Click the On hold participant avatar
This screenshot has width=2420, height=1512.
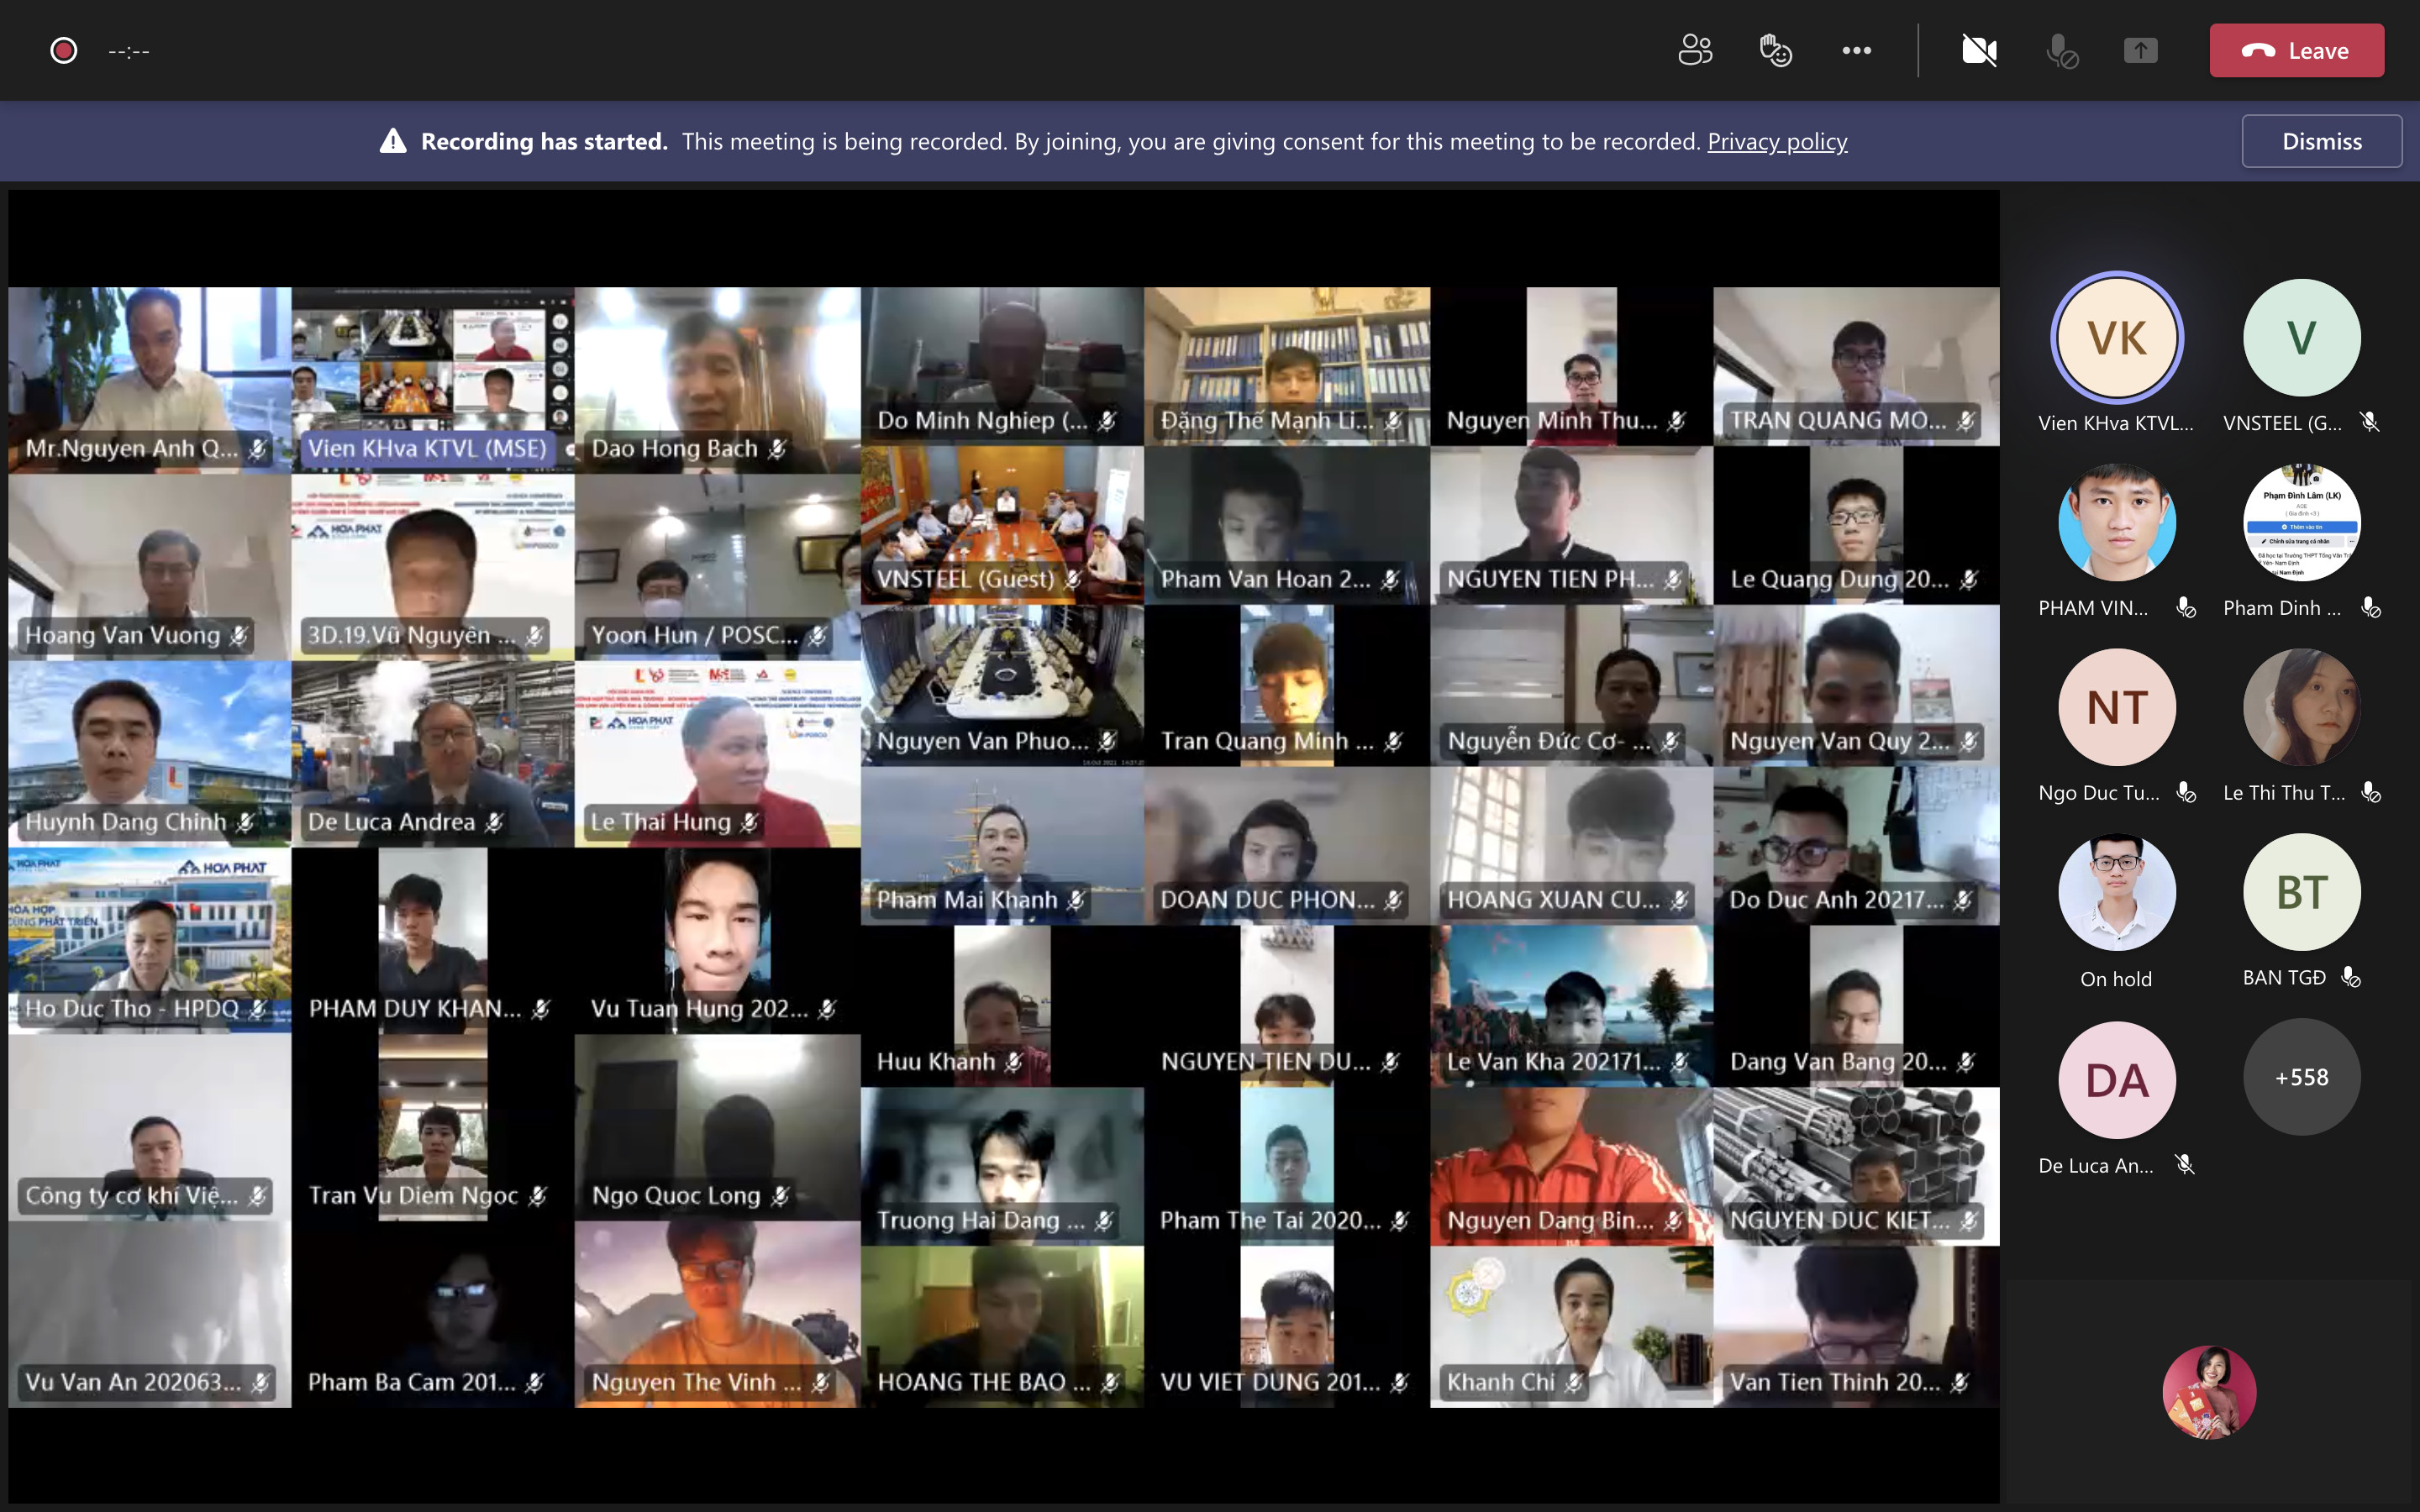click(x=2116, y=891)
